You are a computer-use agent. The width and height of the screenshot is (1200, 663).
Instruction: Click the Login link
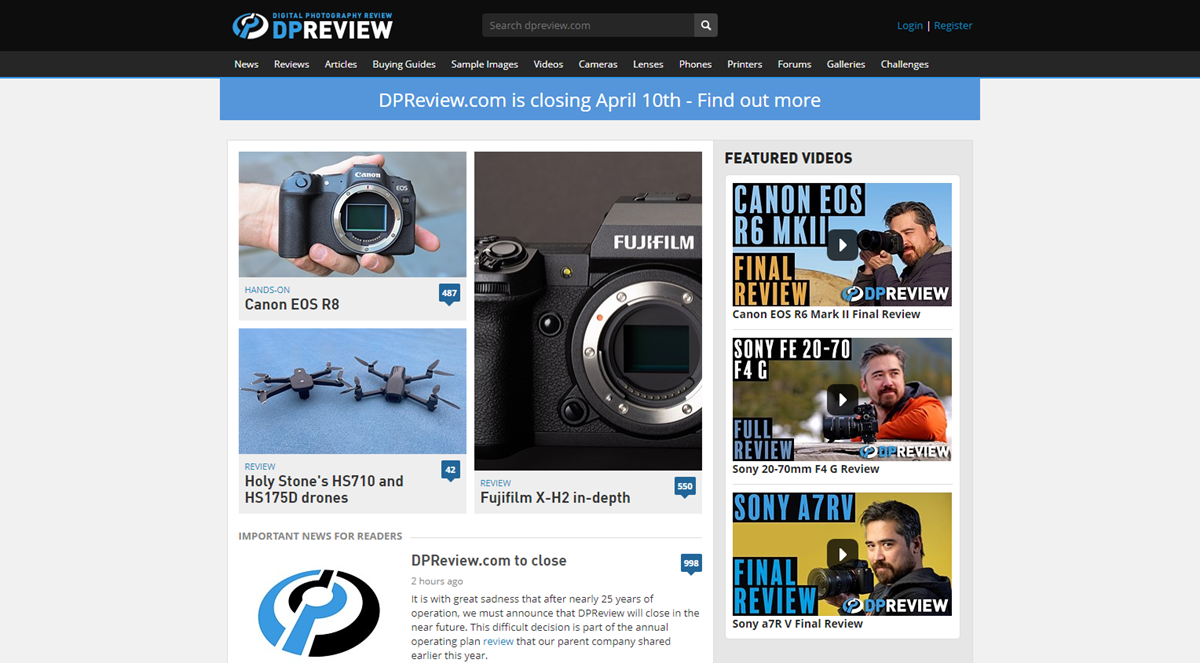click(910, 26)
